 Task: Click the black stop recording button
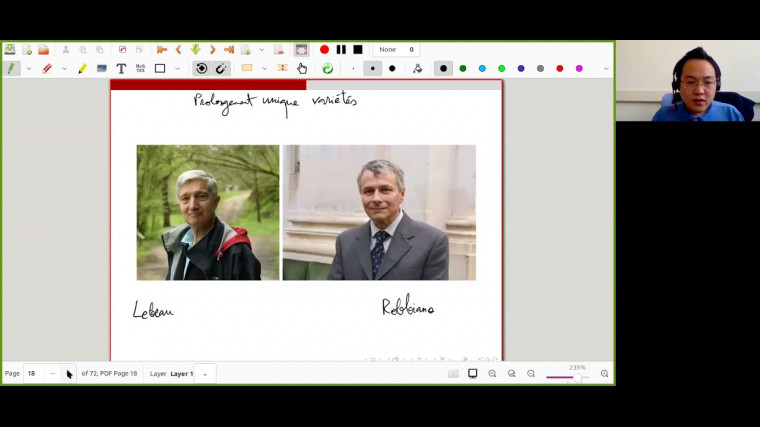pos(357,49)
